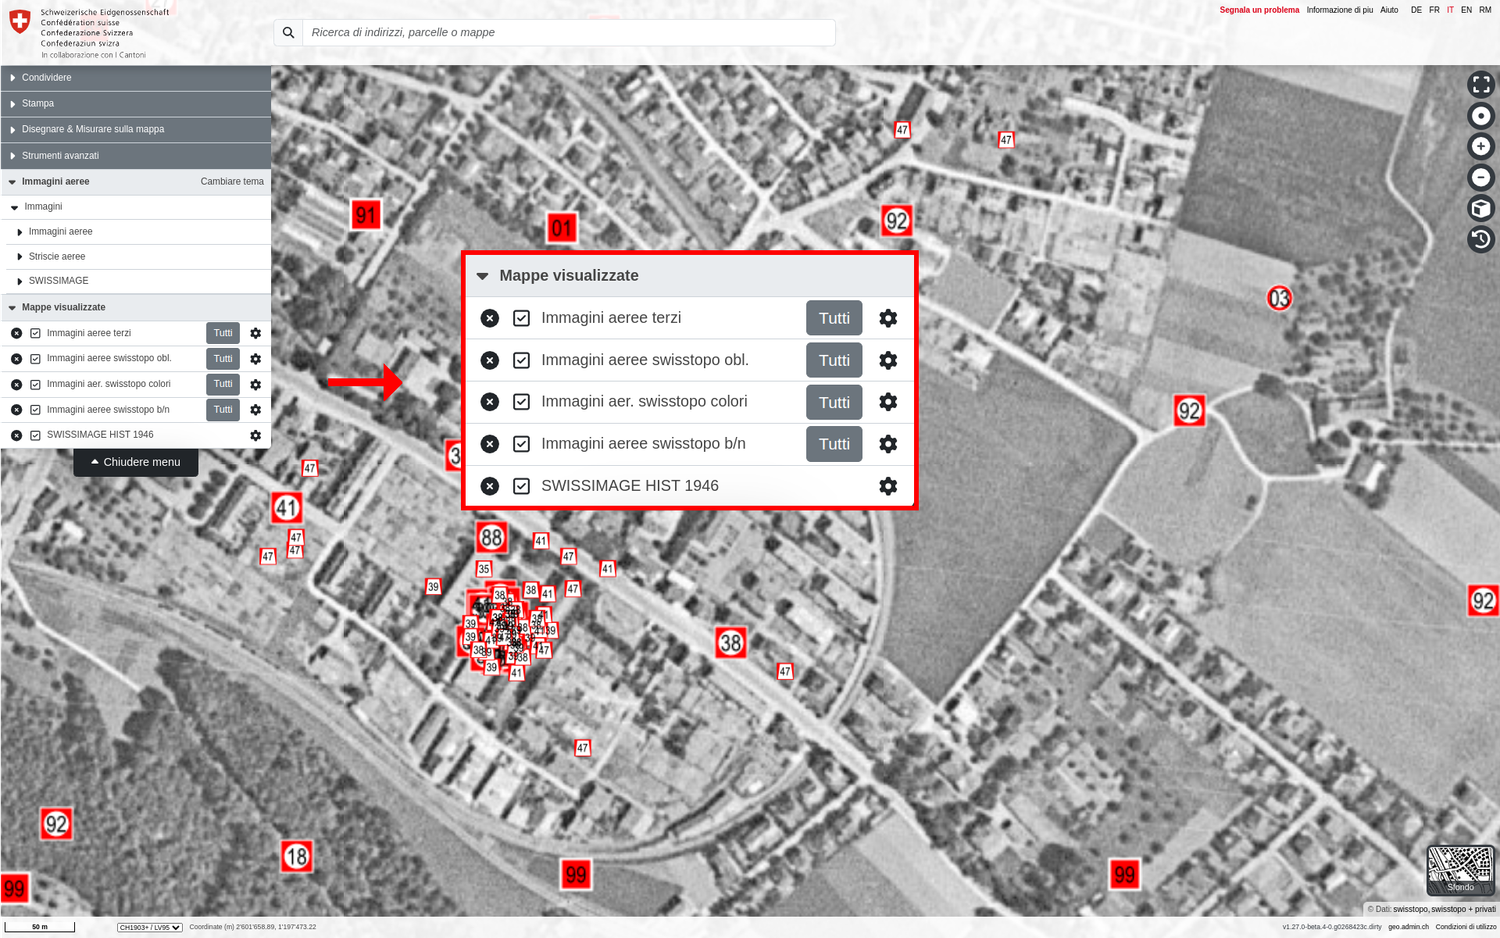Disable Immagini aeree swisstopo b/n checkbox

(521, 444)
